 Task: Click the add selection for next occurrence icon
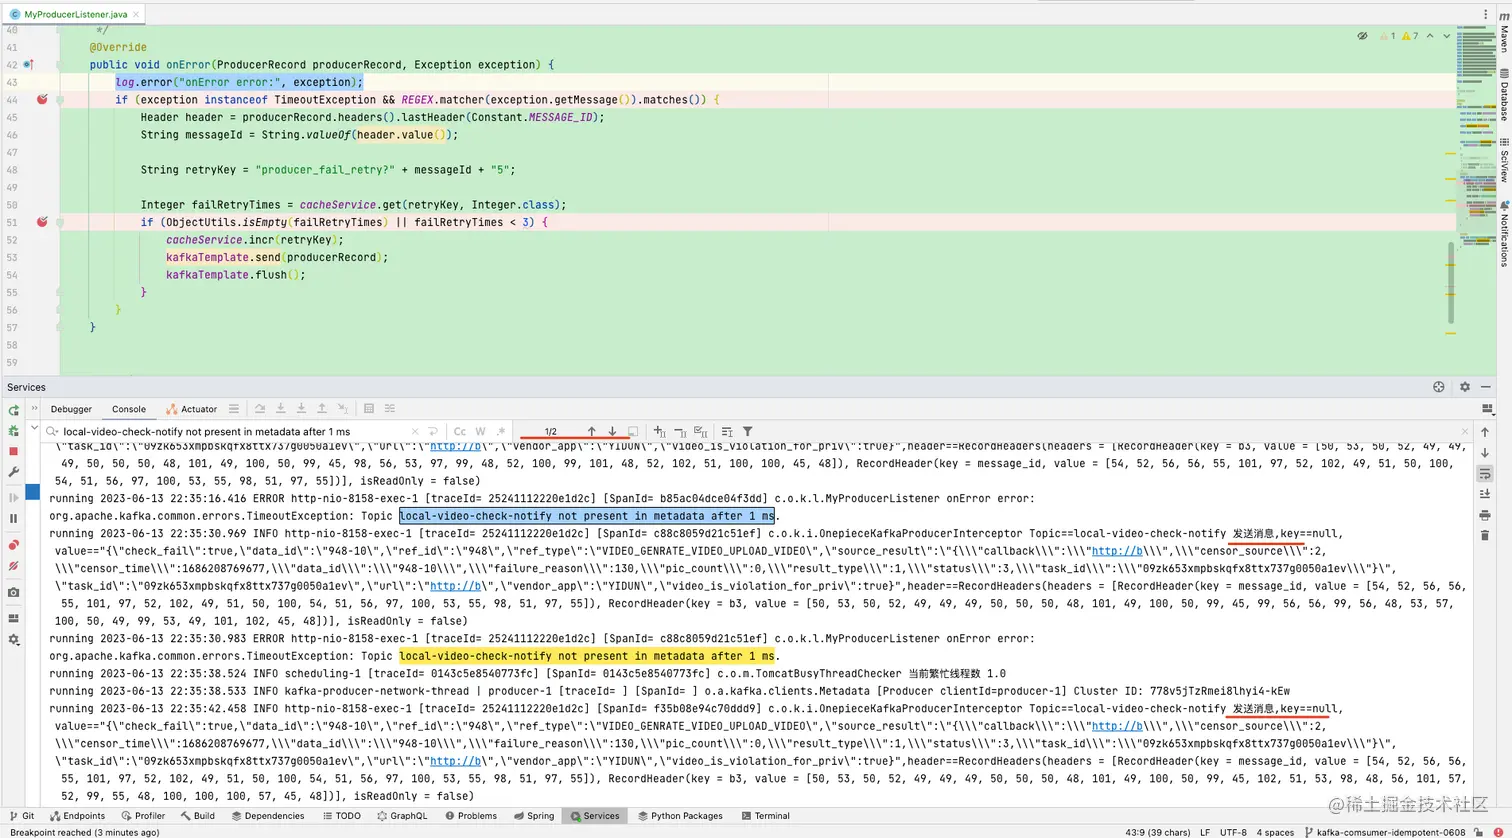[658, 431]
